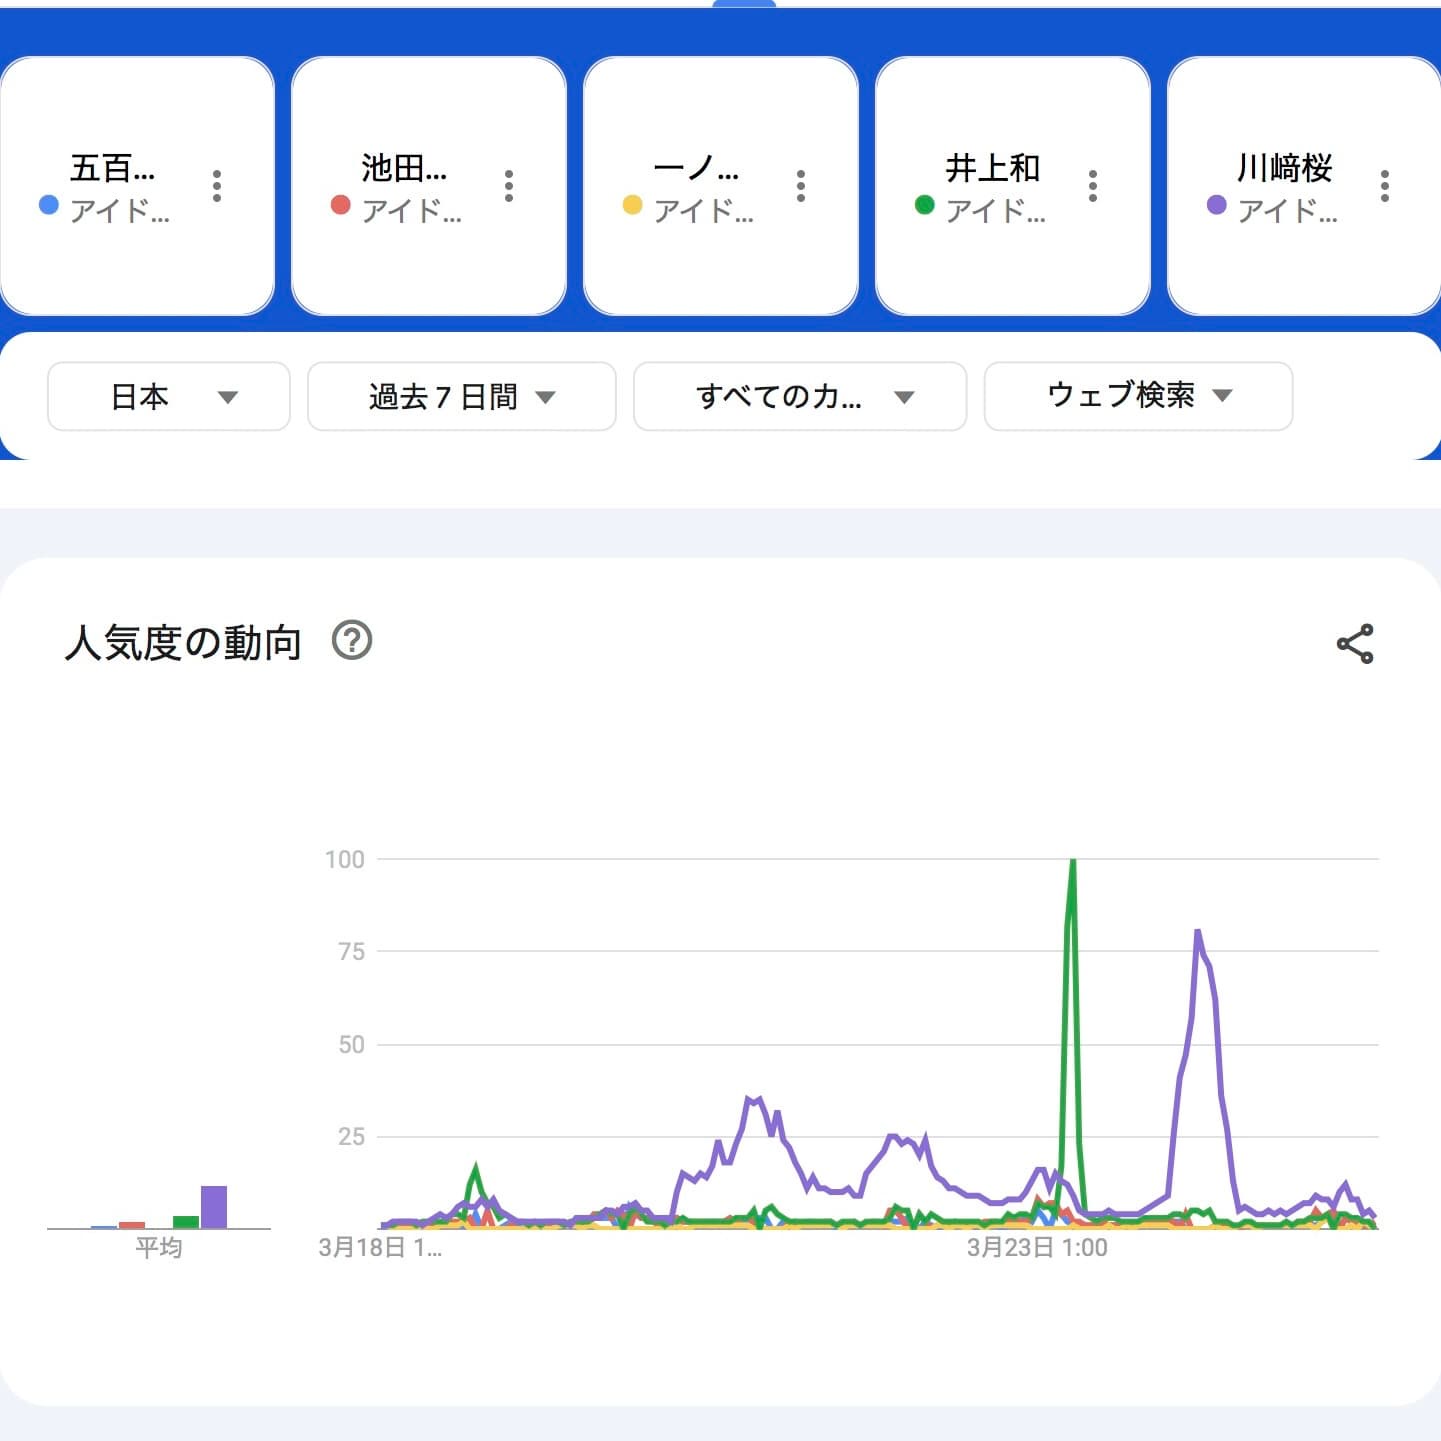Click the 川﨑桜 search term text
Viewport: 1441px width, 1441px height.
pos(1284,168)
